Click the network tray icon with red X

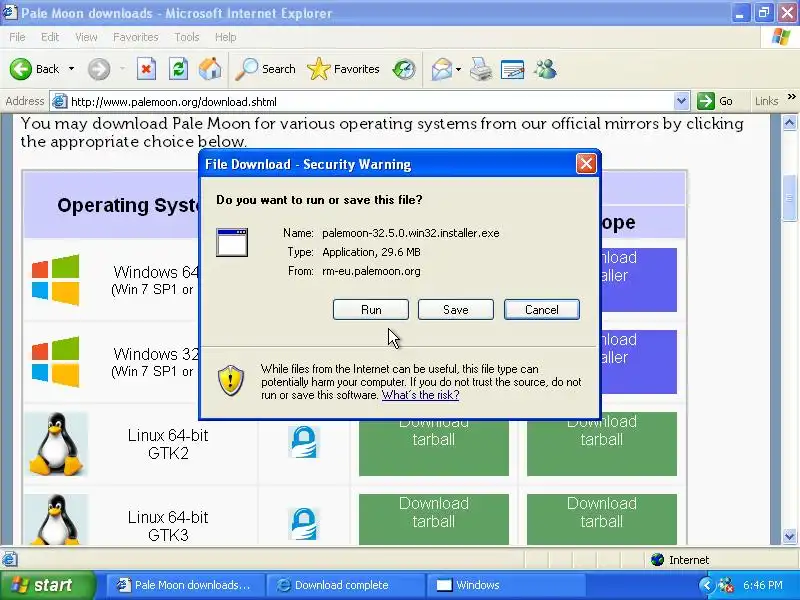[x=726, y=585]
